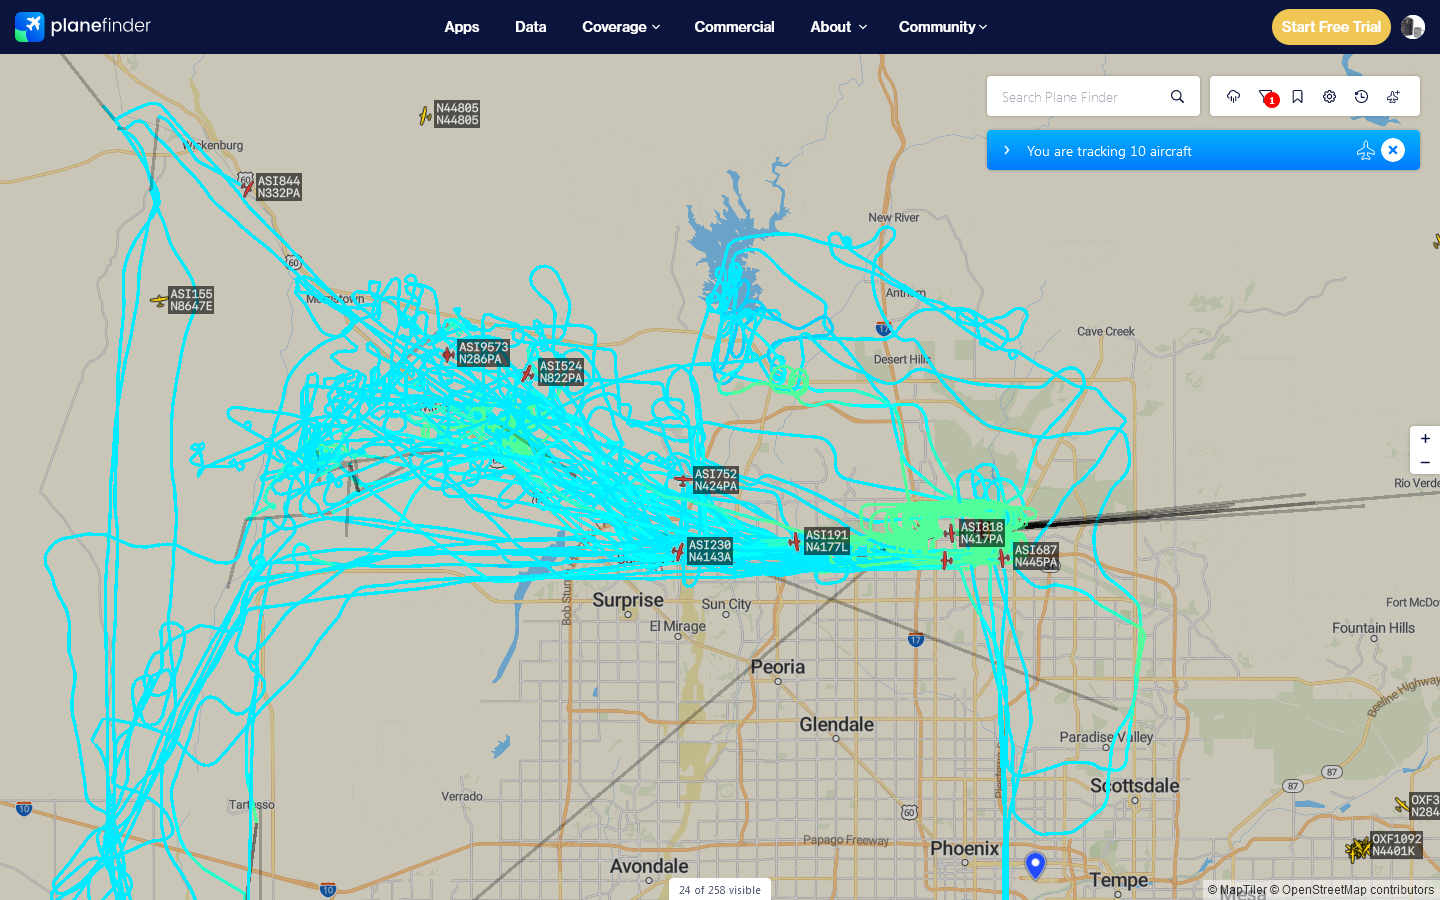Click the blue location pin near Phoenix
The width and height of the screenshot is (1440, 900).
pos(1035,865)
